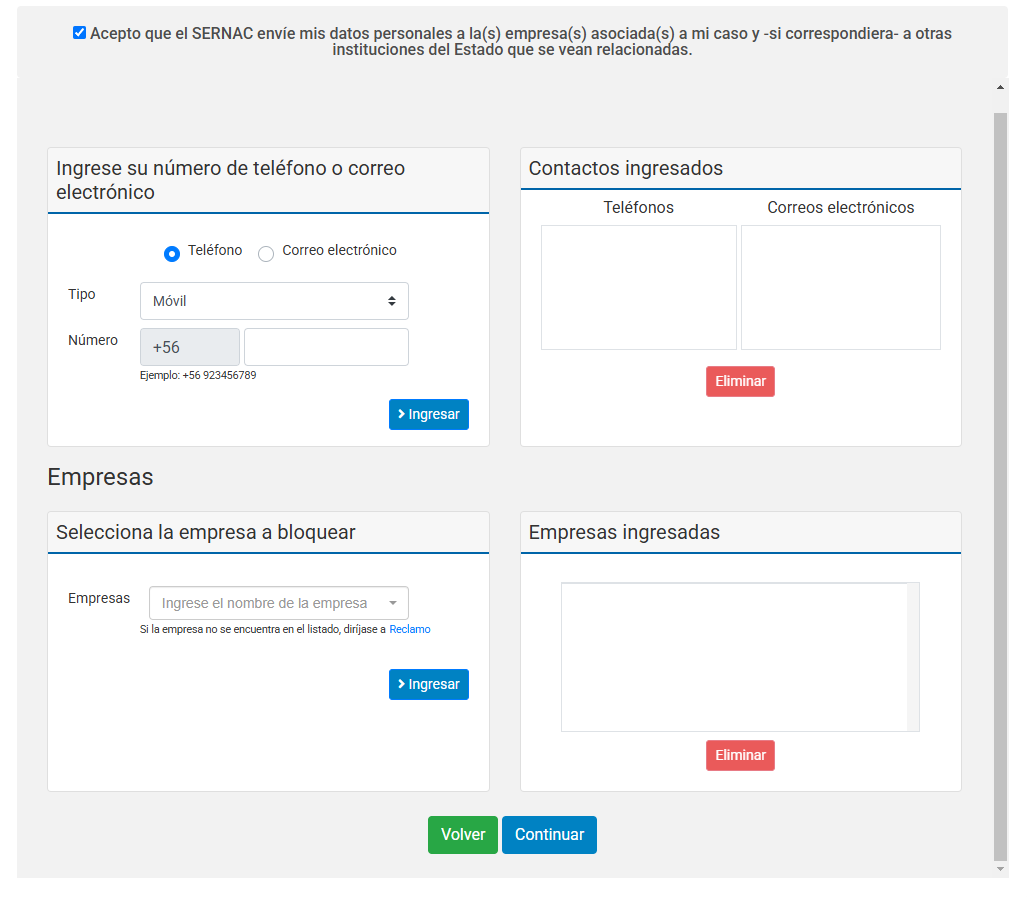Open the "Reclamo" link
Screen dimensions: 1027x897
tap(410, 629)
